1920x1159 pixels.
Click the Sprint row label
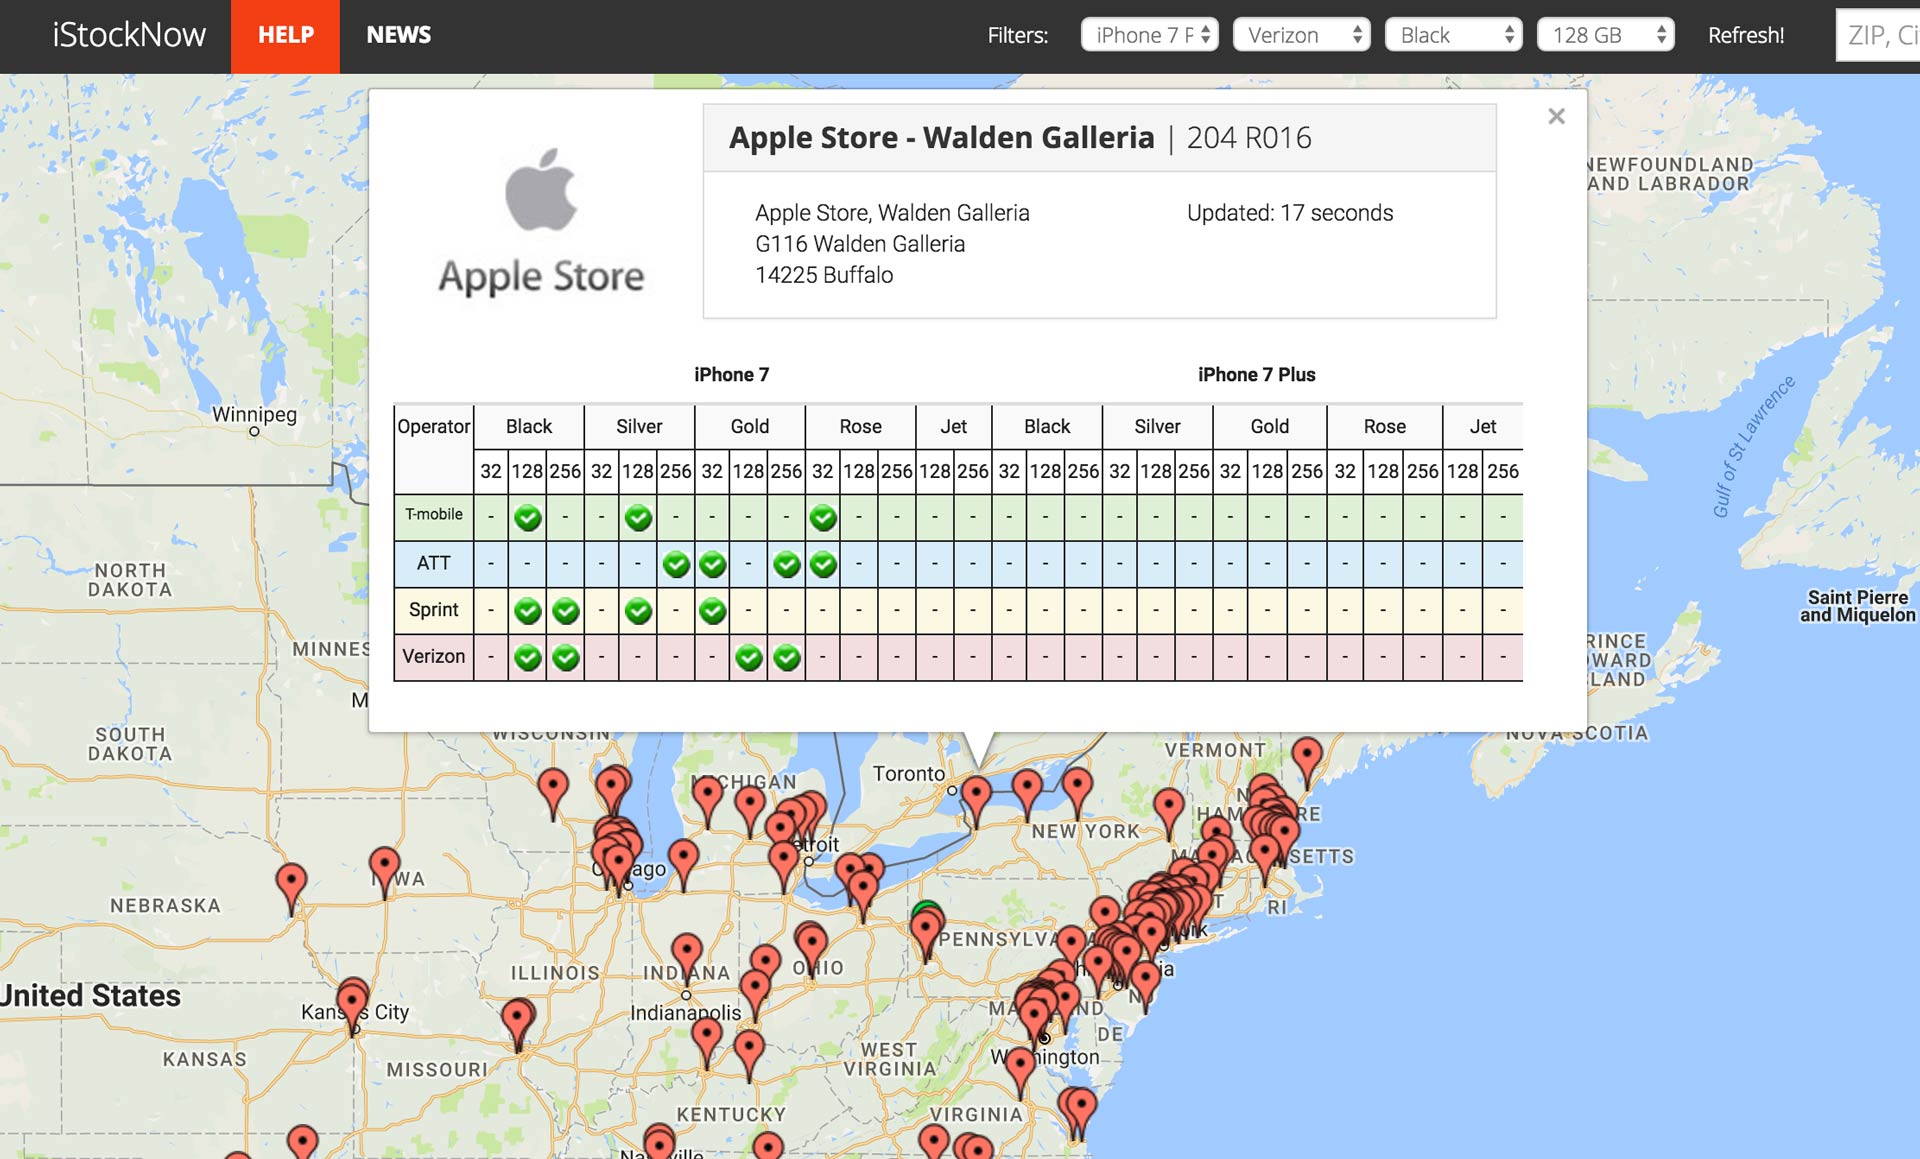click(433, 609)
